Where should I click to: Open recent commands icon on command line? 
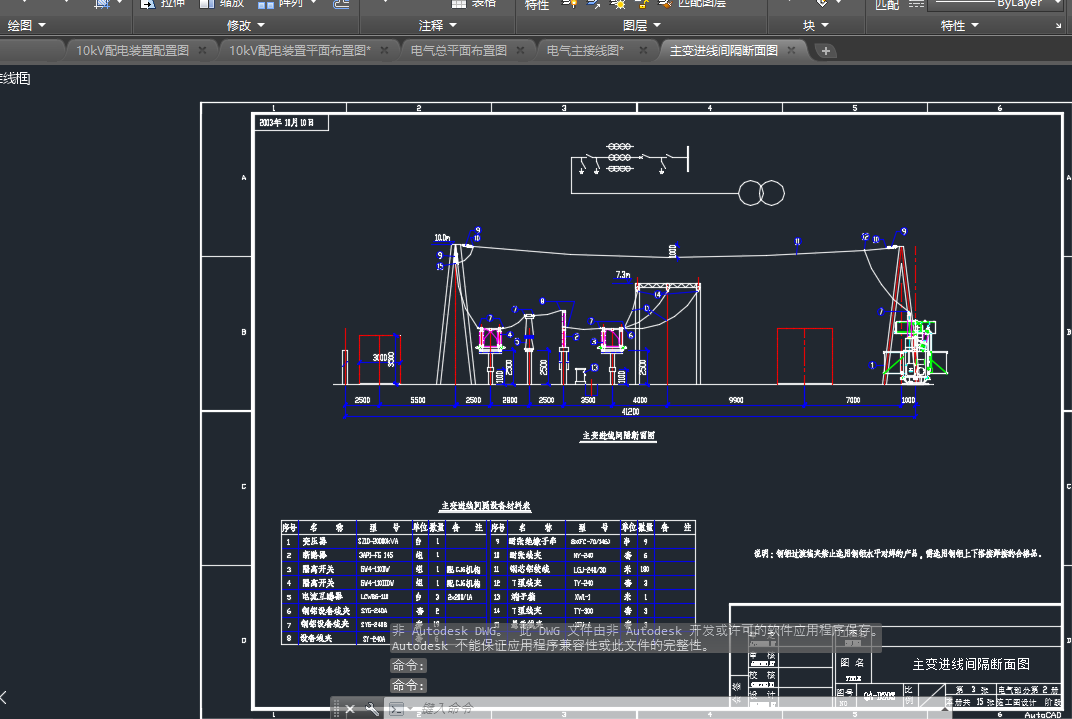point(397,709)
